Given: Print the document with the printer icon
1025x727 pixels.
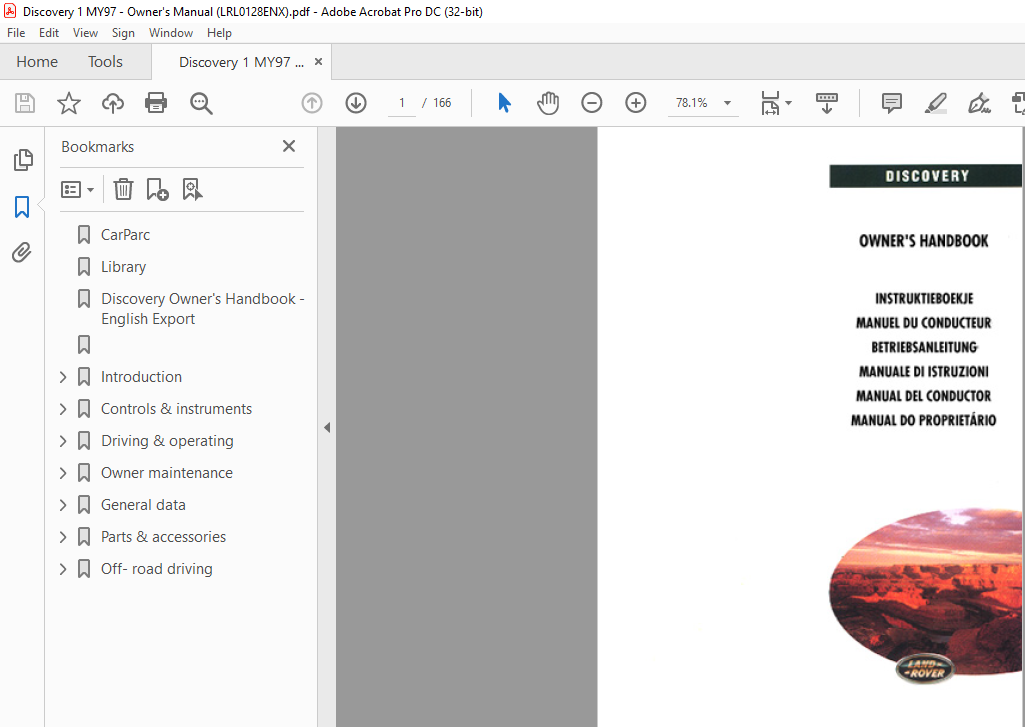Looking at the screenshot, I should (156, 103).
